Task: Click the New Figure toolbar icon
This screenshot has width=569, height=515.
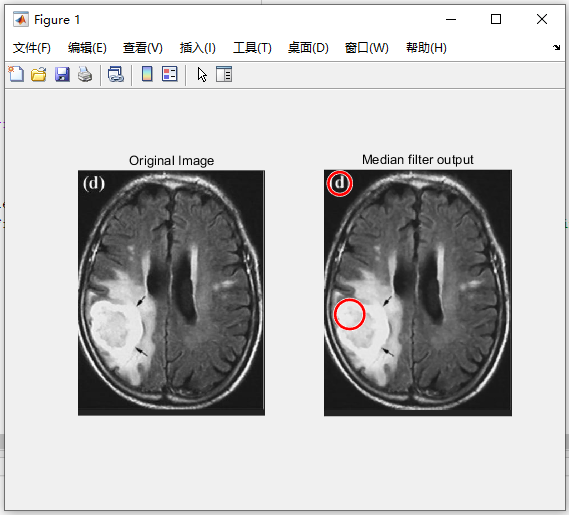Action: (x=16, y=74)
